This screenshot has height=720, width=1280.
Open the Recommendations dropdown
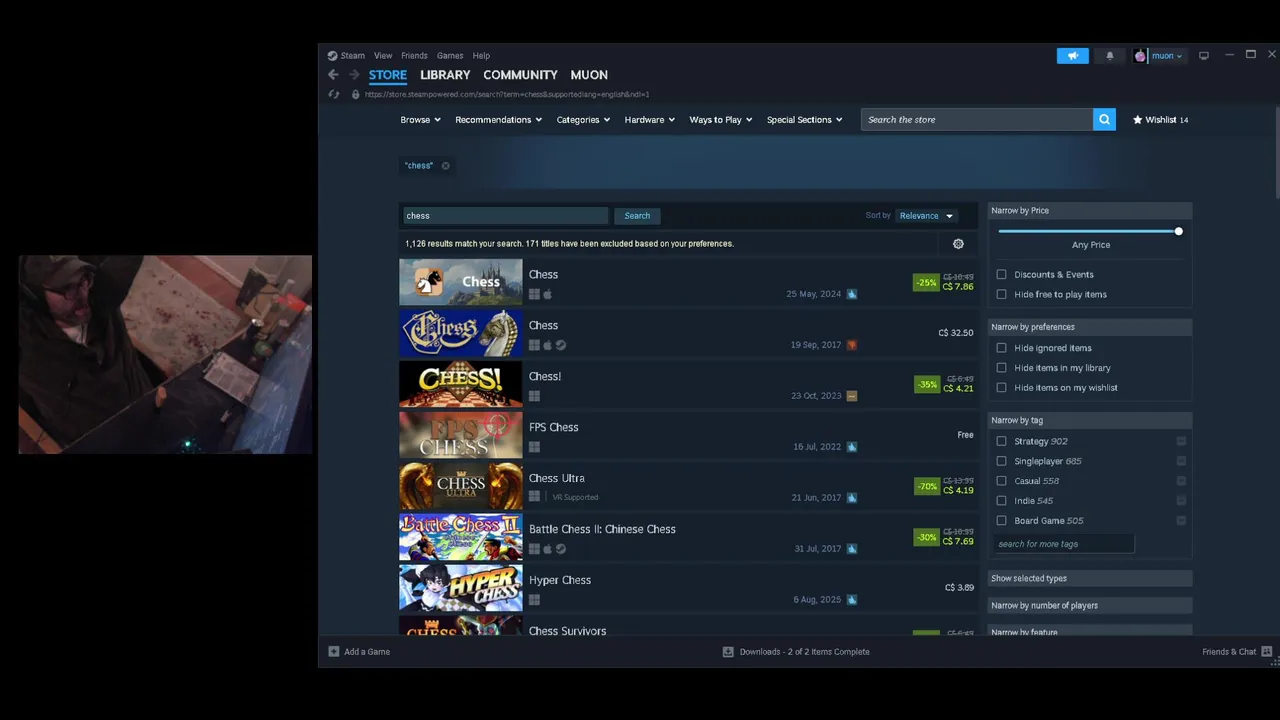[x=498, y=120]
